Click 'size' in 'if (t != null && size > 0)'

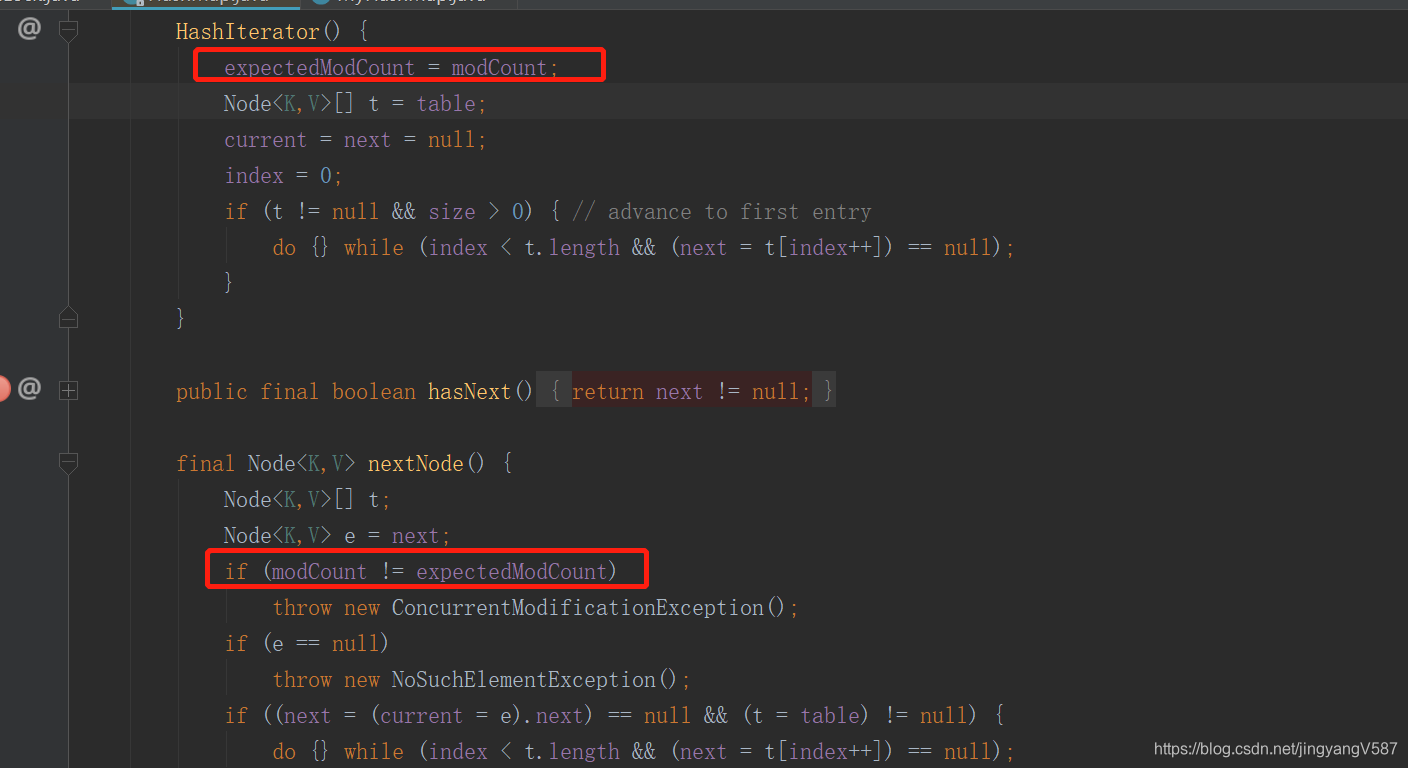[x=452, y=212]
